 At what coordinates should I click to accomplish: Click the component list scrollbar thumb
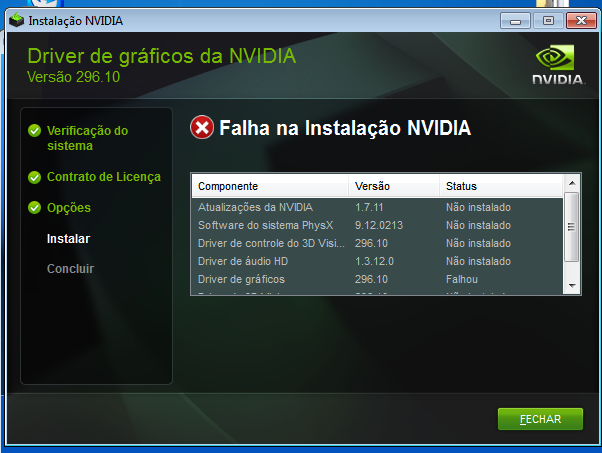point(572,227)
